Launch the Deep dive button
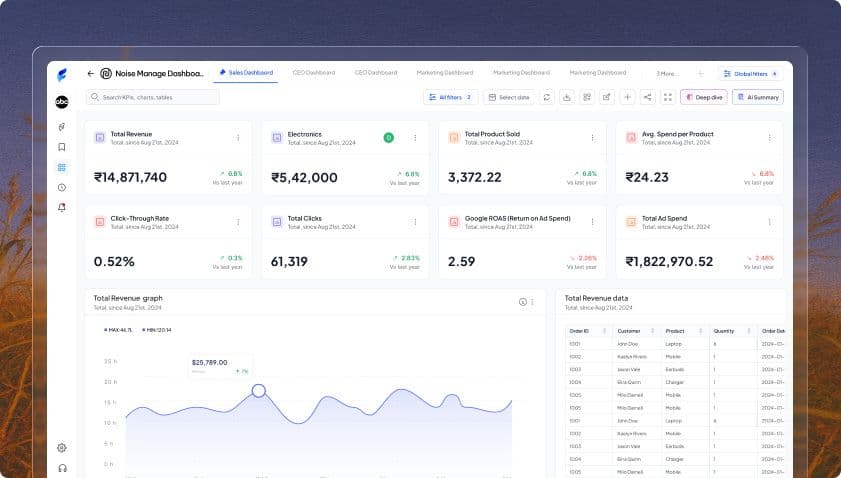 pyautogui.click(x=704, y=97)
